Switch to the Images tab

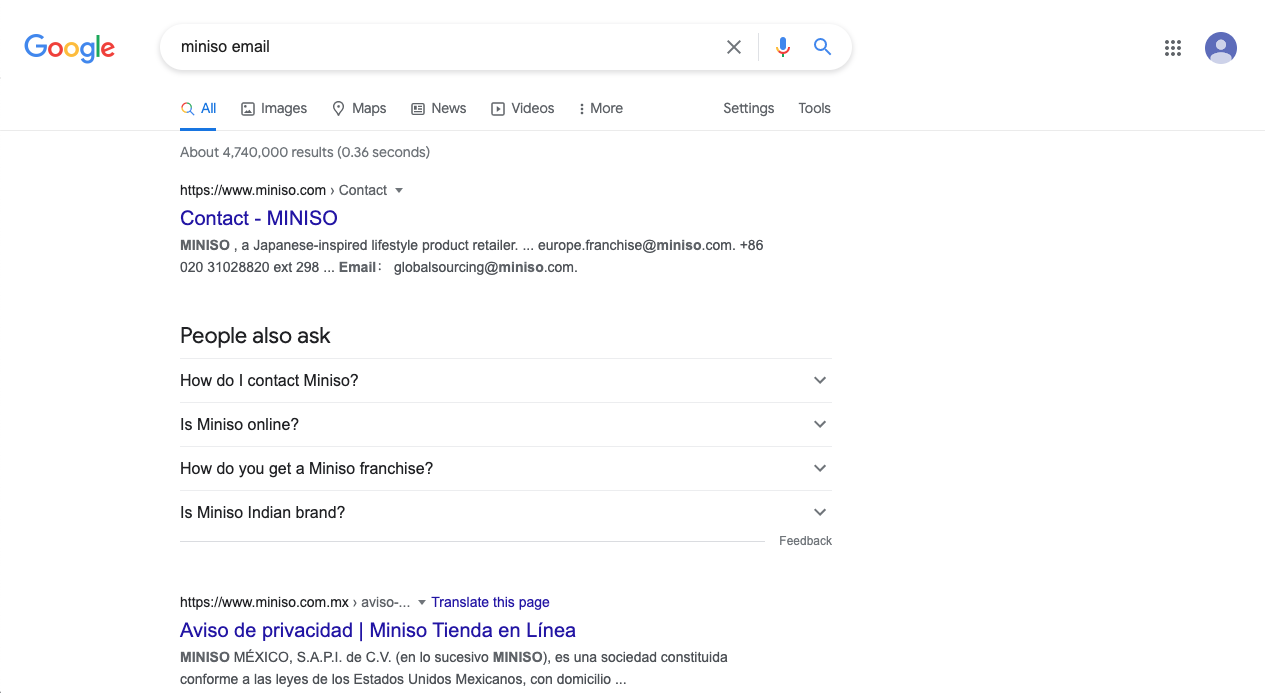pyautogui.click(x=274, y=108)
